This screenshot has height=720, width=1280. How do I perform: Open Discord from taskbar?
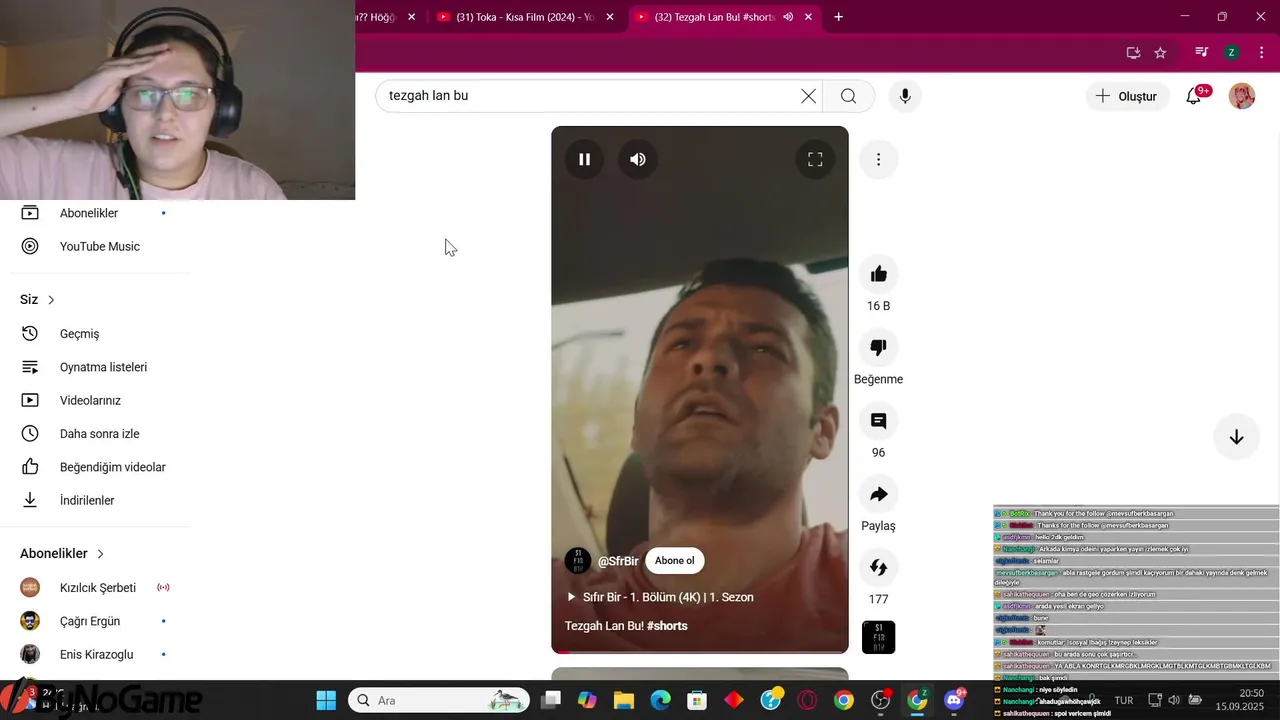point(954,700)
